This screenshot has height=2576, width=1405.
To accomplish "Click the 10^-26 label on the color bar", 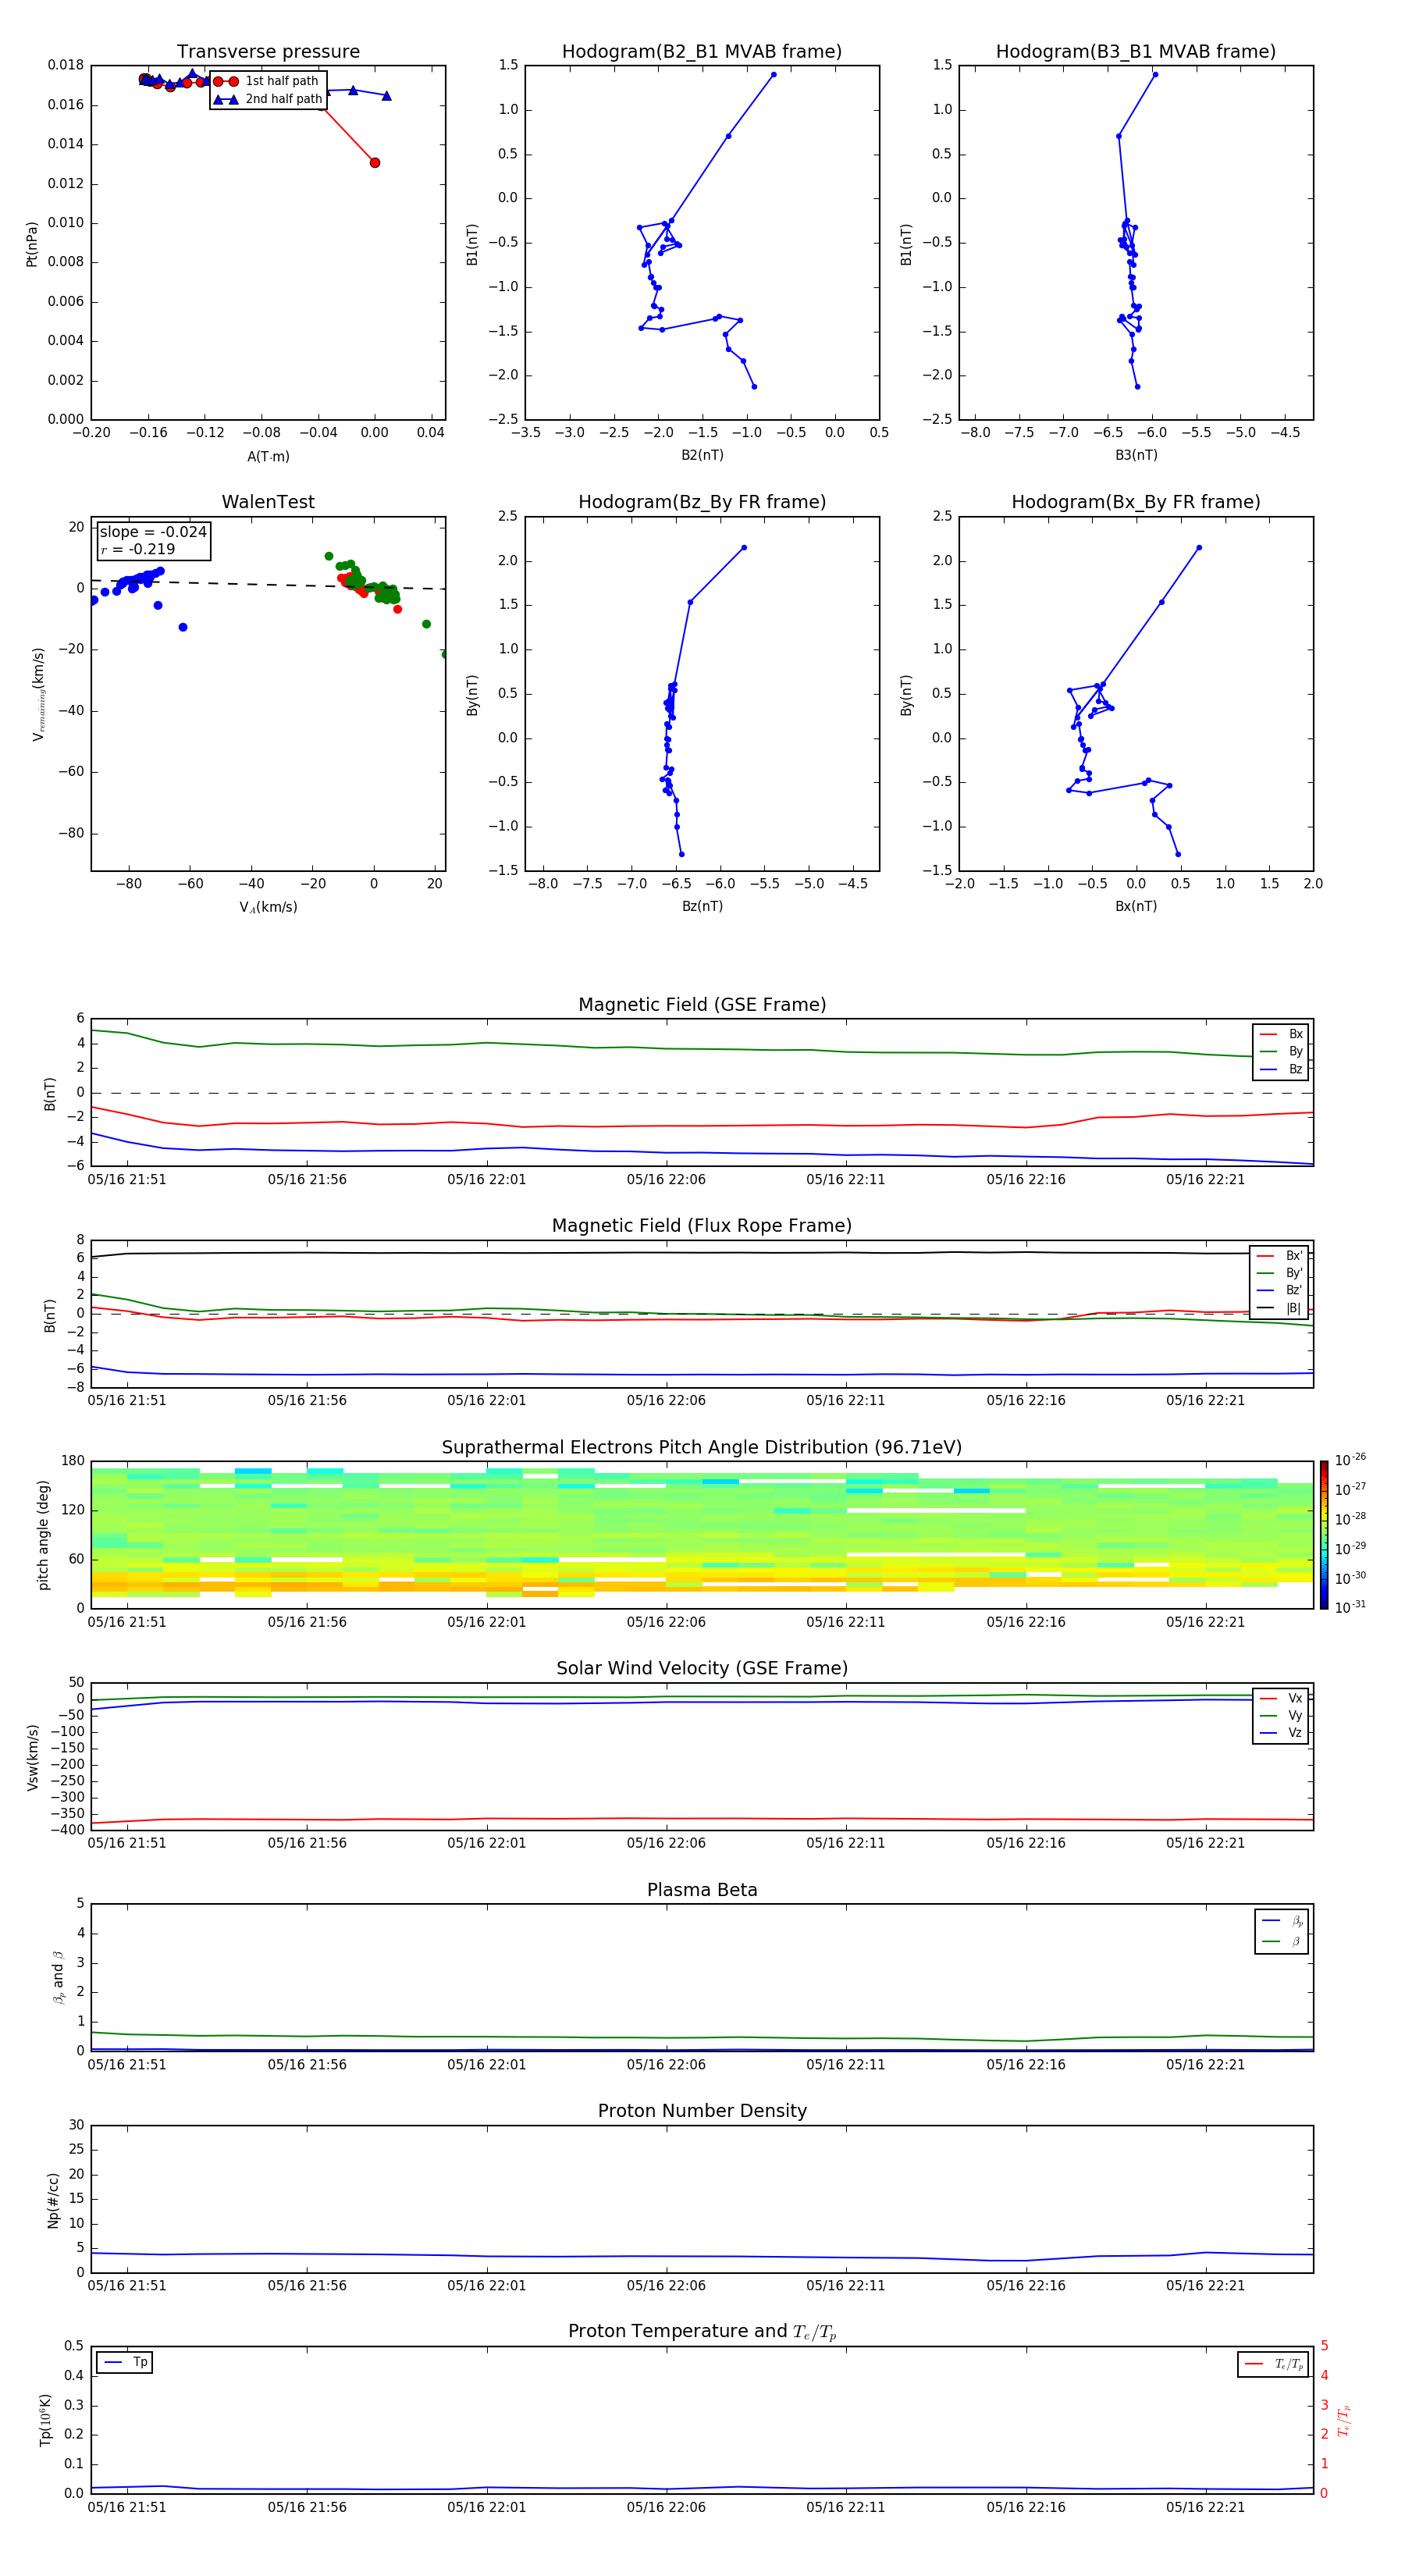I will click(x=1350, y=1460).
